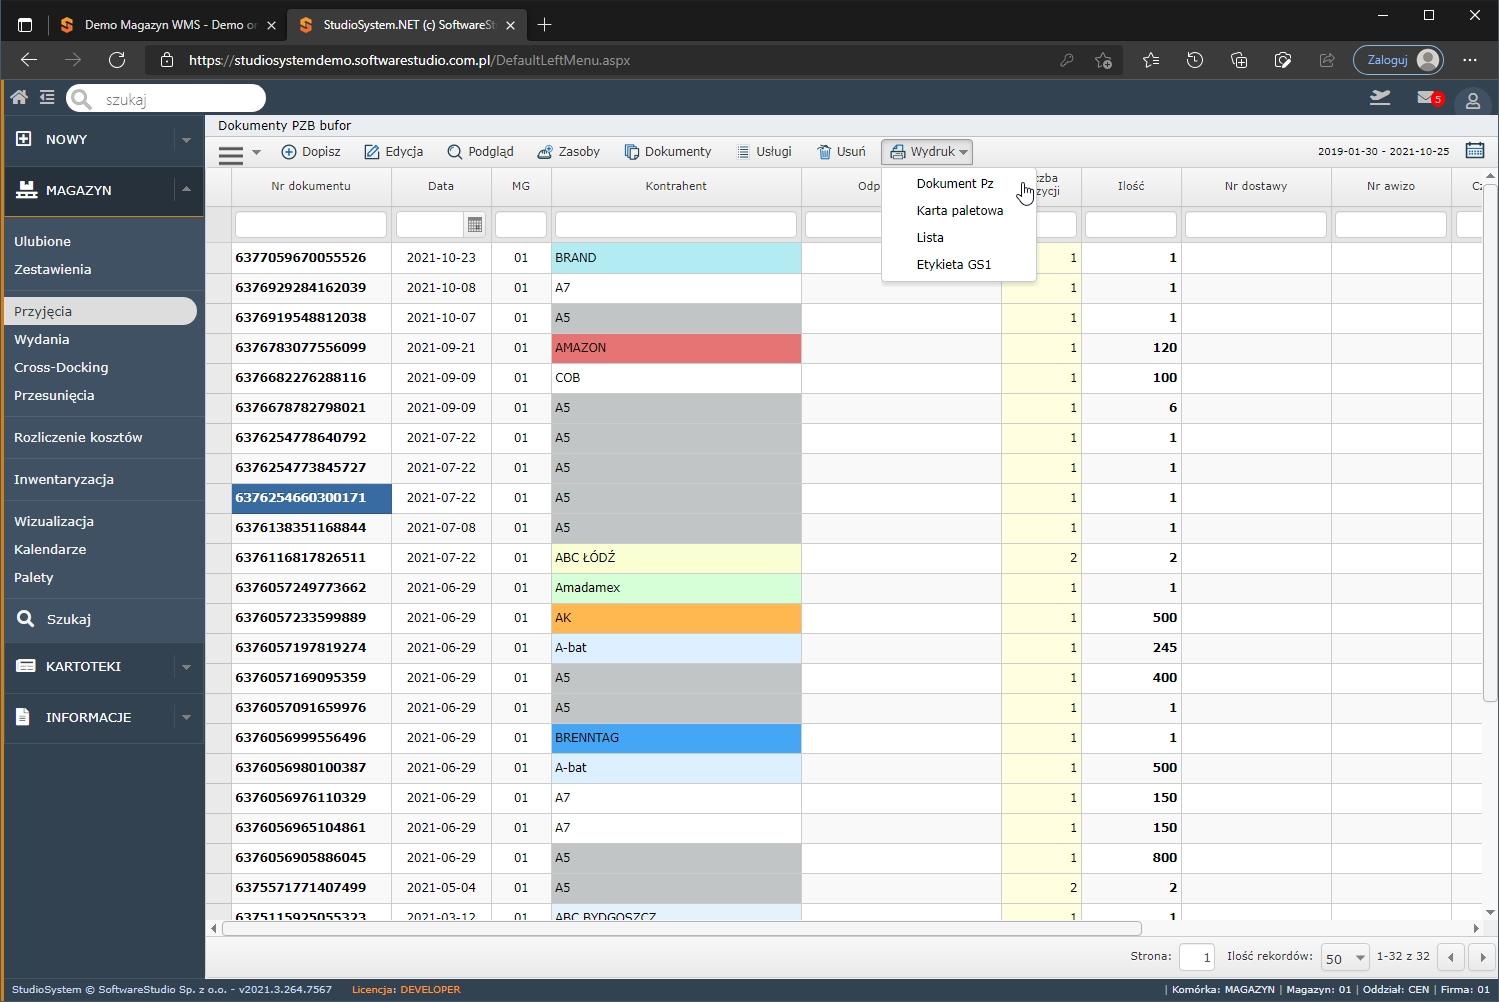Click the Dopisz add button
The width and height of the screenshot is (1499, 1002).
(x=311, y=152)
